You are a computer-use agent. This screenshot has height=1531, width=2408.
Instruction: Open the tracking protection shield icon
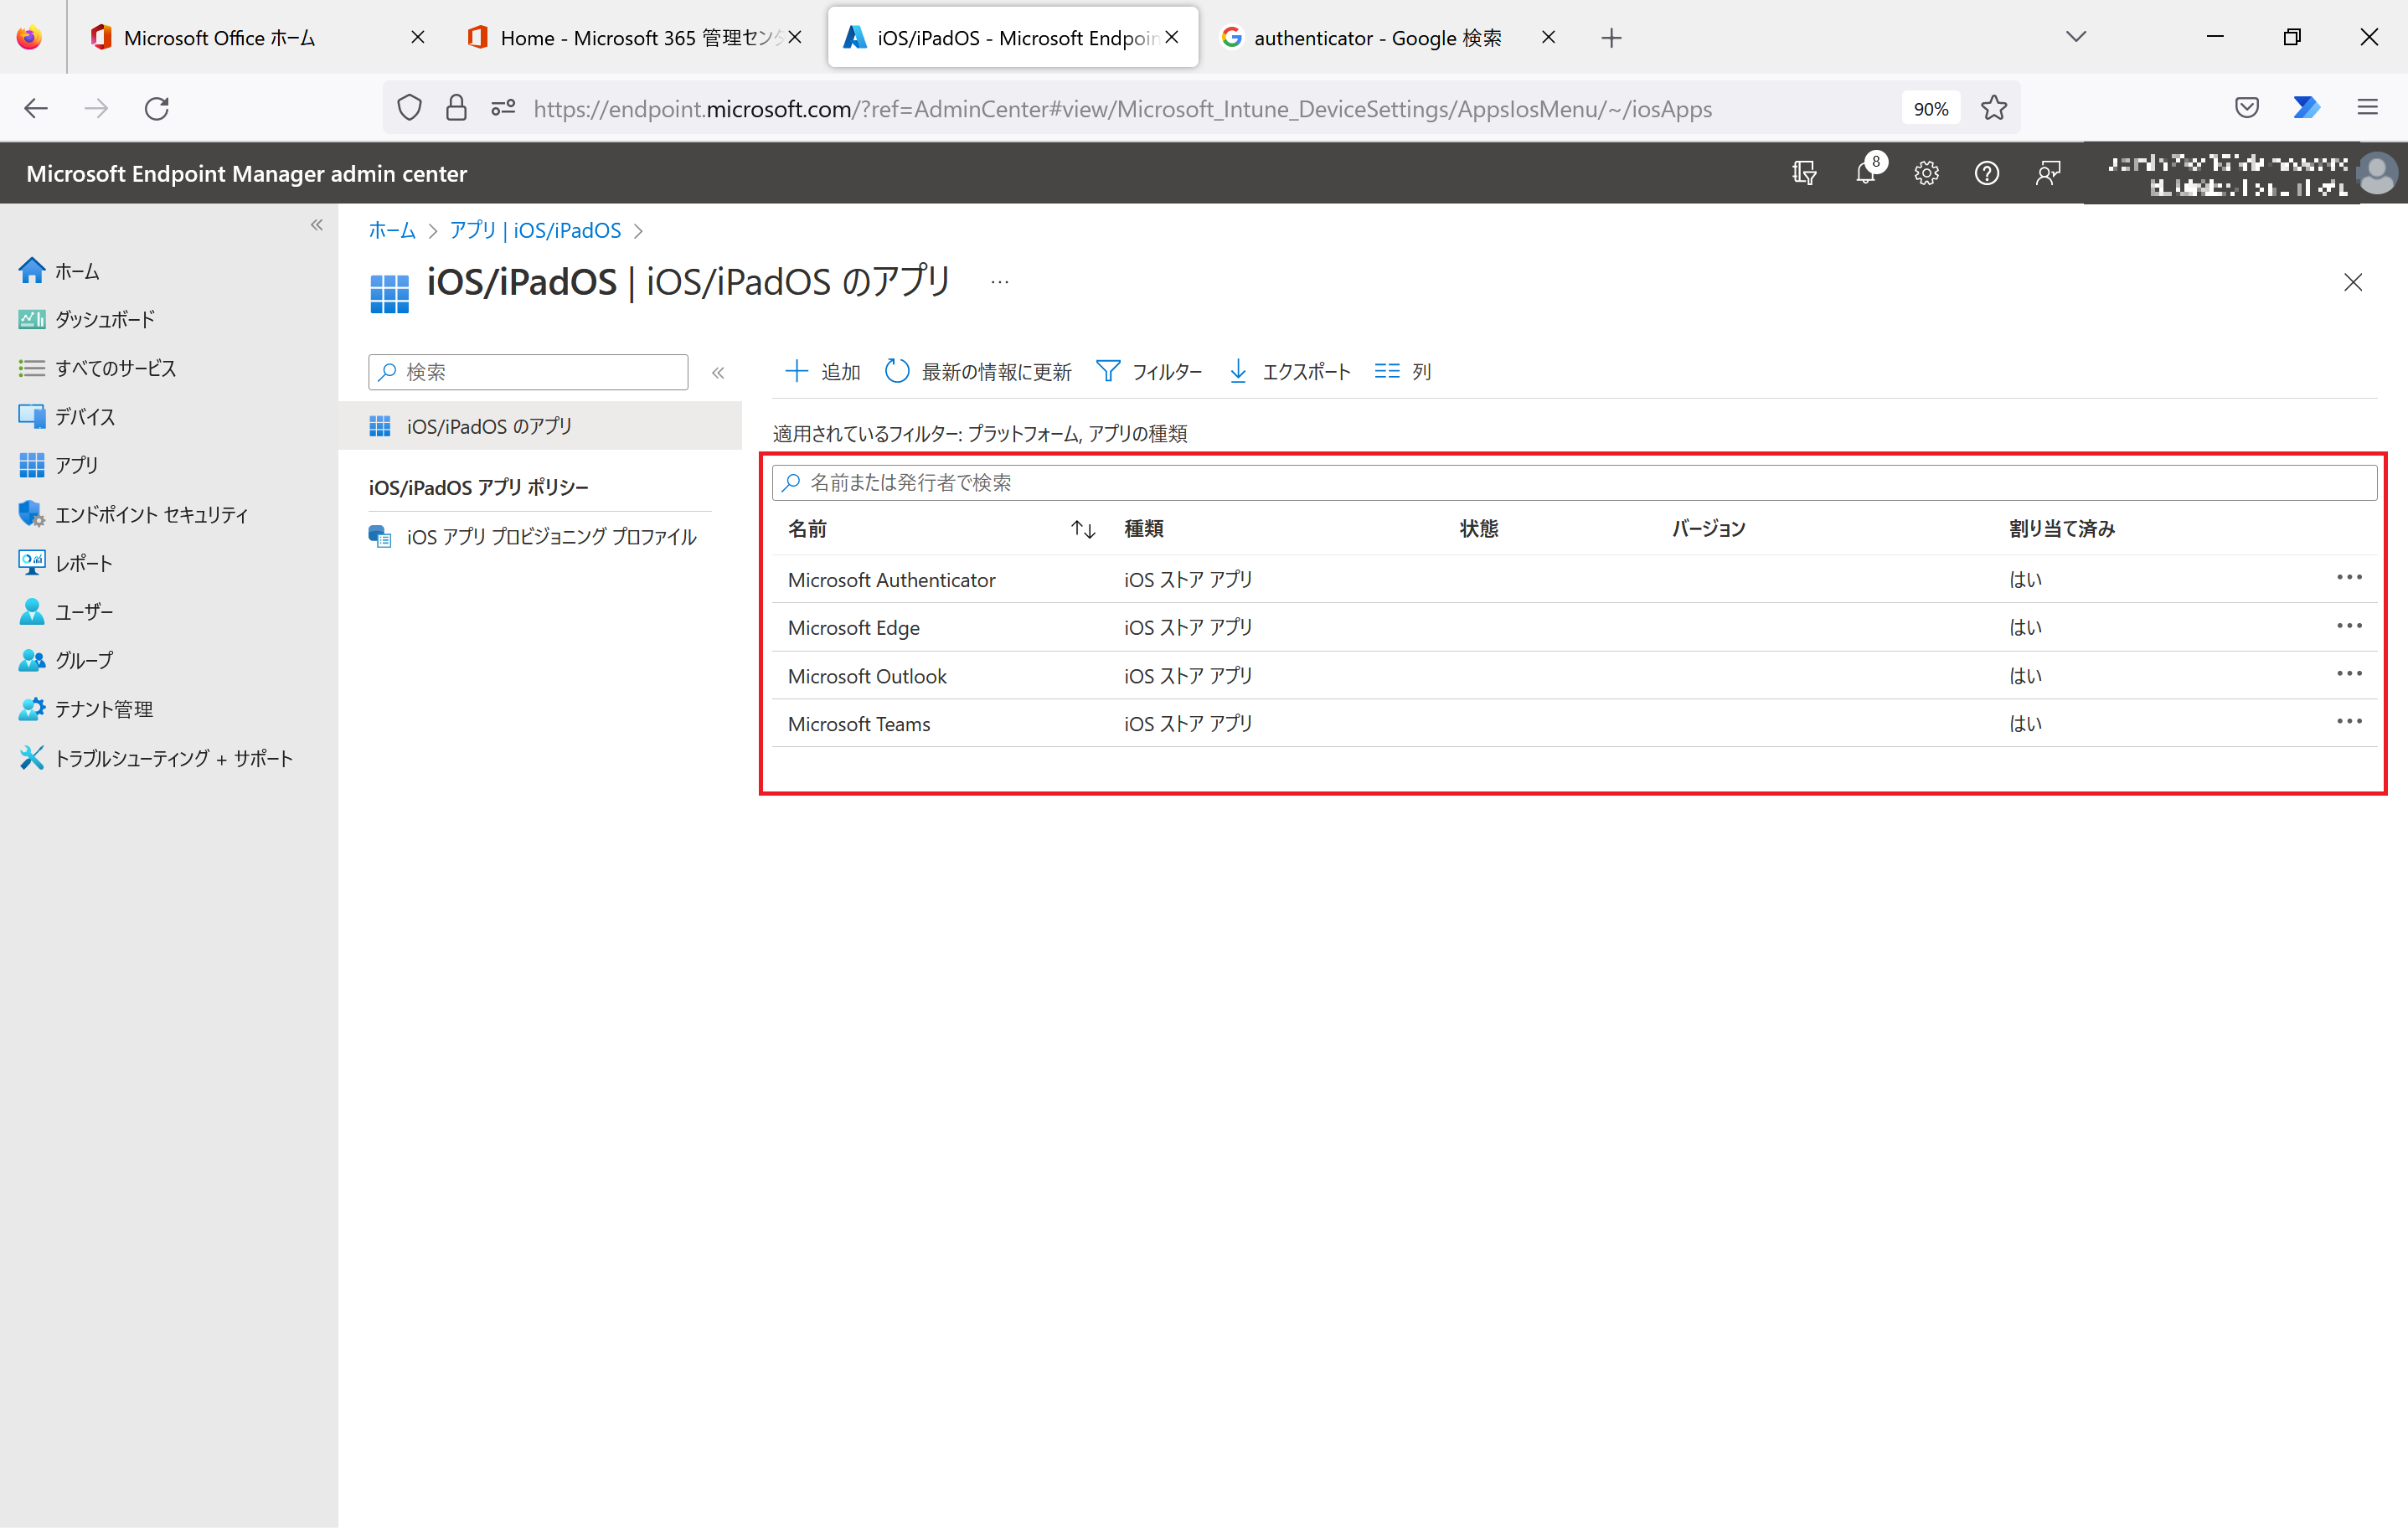(409, 108)
